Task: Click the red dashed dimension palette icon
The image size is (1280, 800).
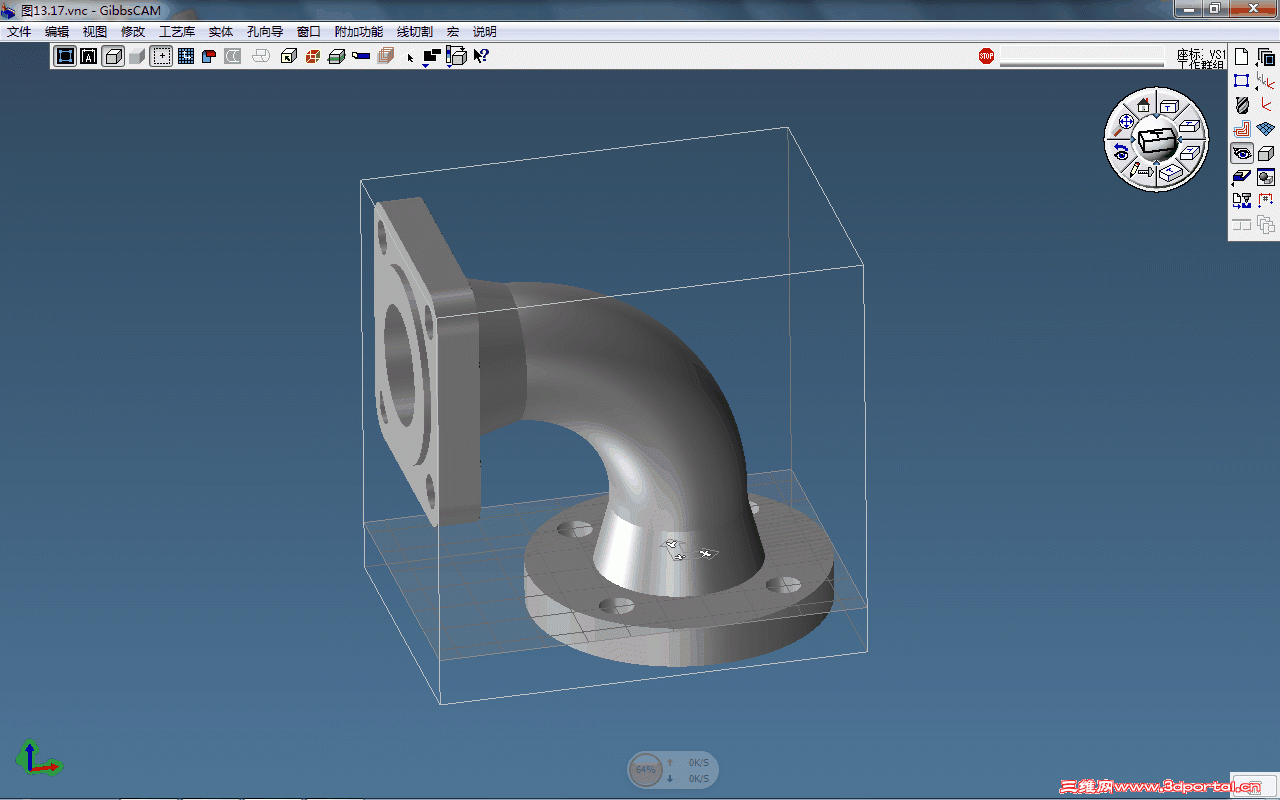Action: (1265, 201)
